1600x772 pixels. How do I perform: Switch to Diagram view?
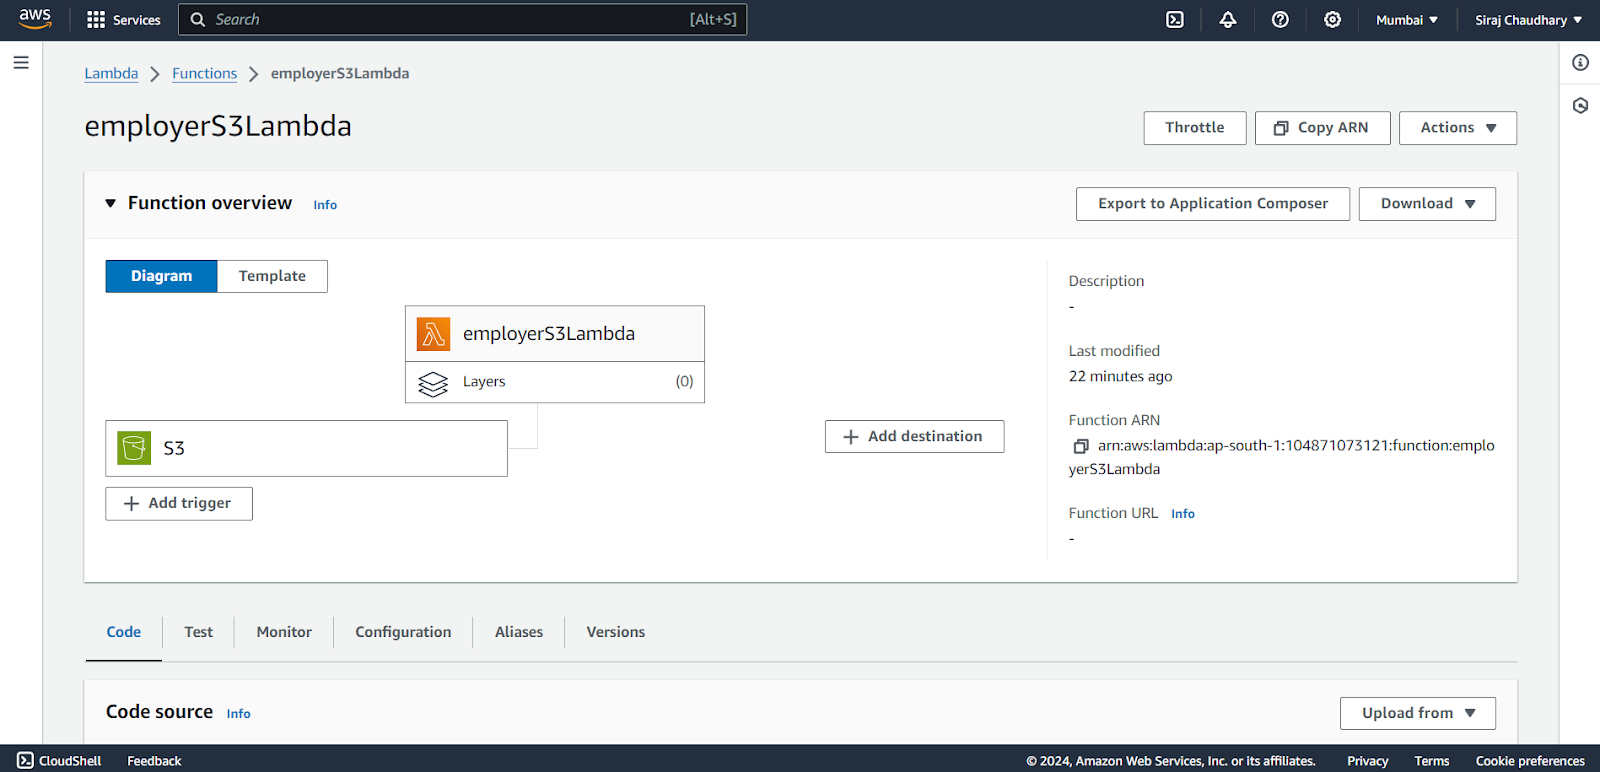(x=161, y=276)
